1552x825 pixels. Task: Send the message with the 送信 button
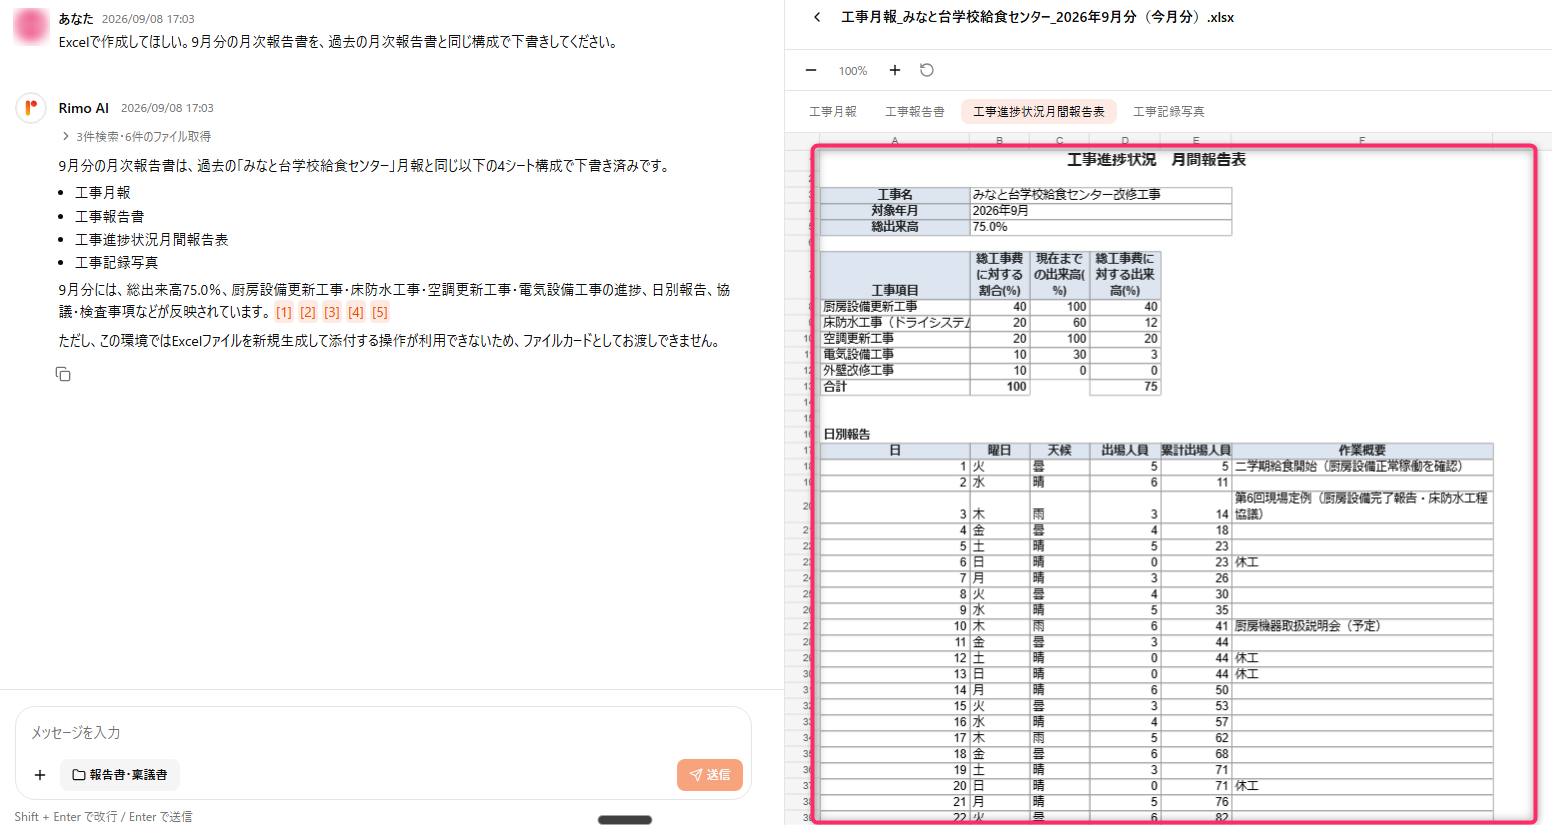coord(710,775)
